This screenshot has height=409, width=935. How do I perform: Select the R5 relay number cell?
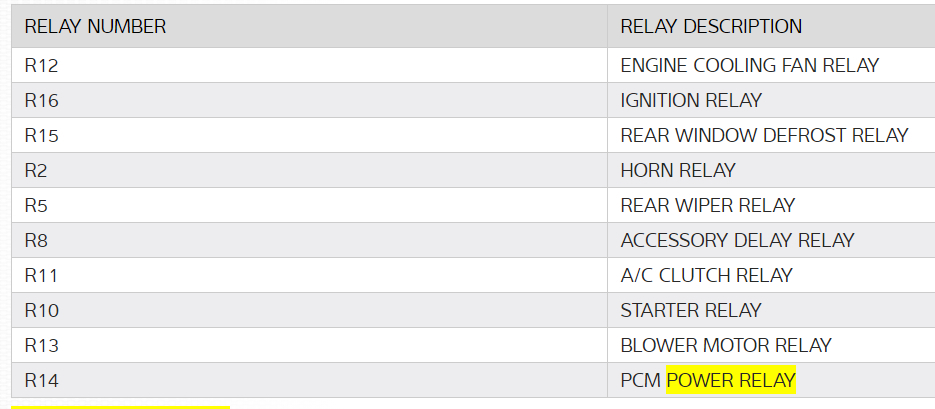click(36, 205)
